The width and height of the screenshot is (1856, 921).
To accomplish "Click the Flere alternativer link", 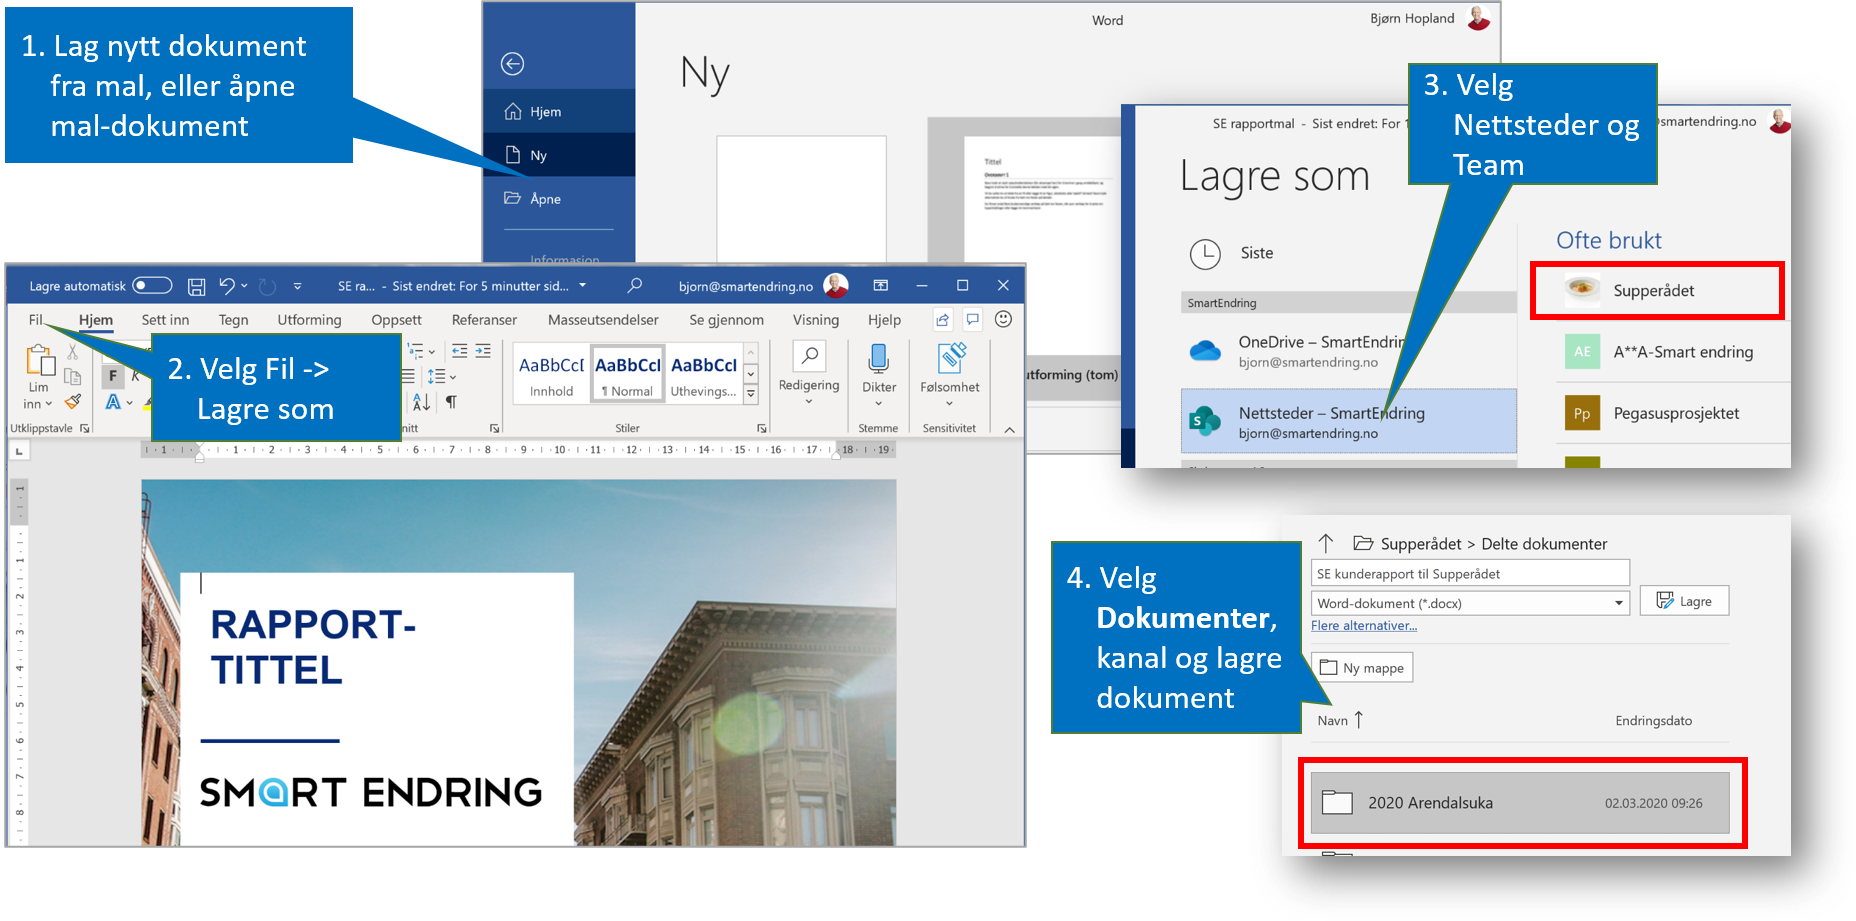I will point(1364,625).
